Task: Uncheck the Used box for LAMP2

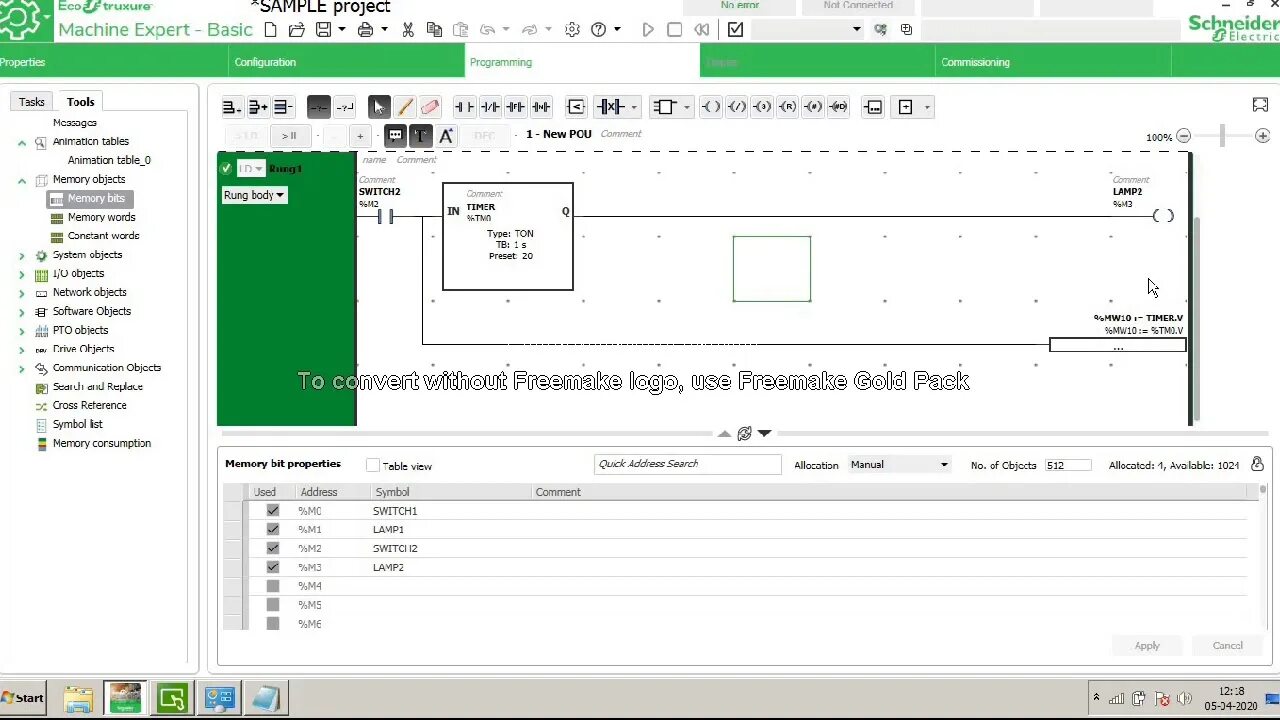Action: pos(272,567)
